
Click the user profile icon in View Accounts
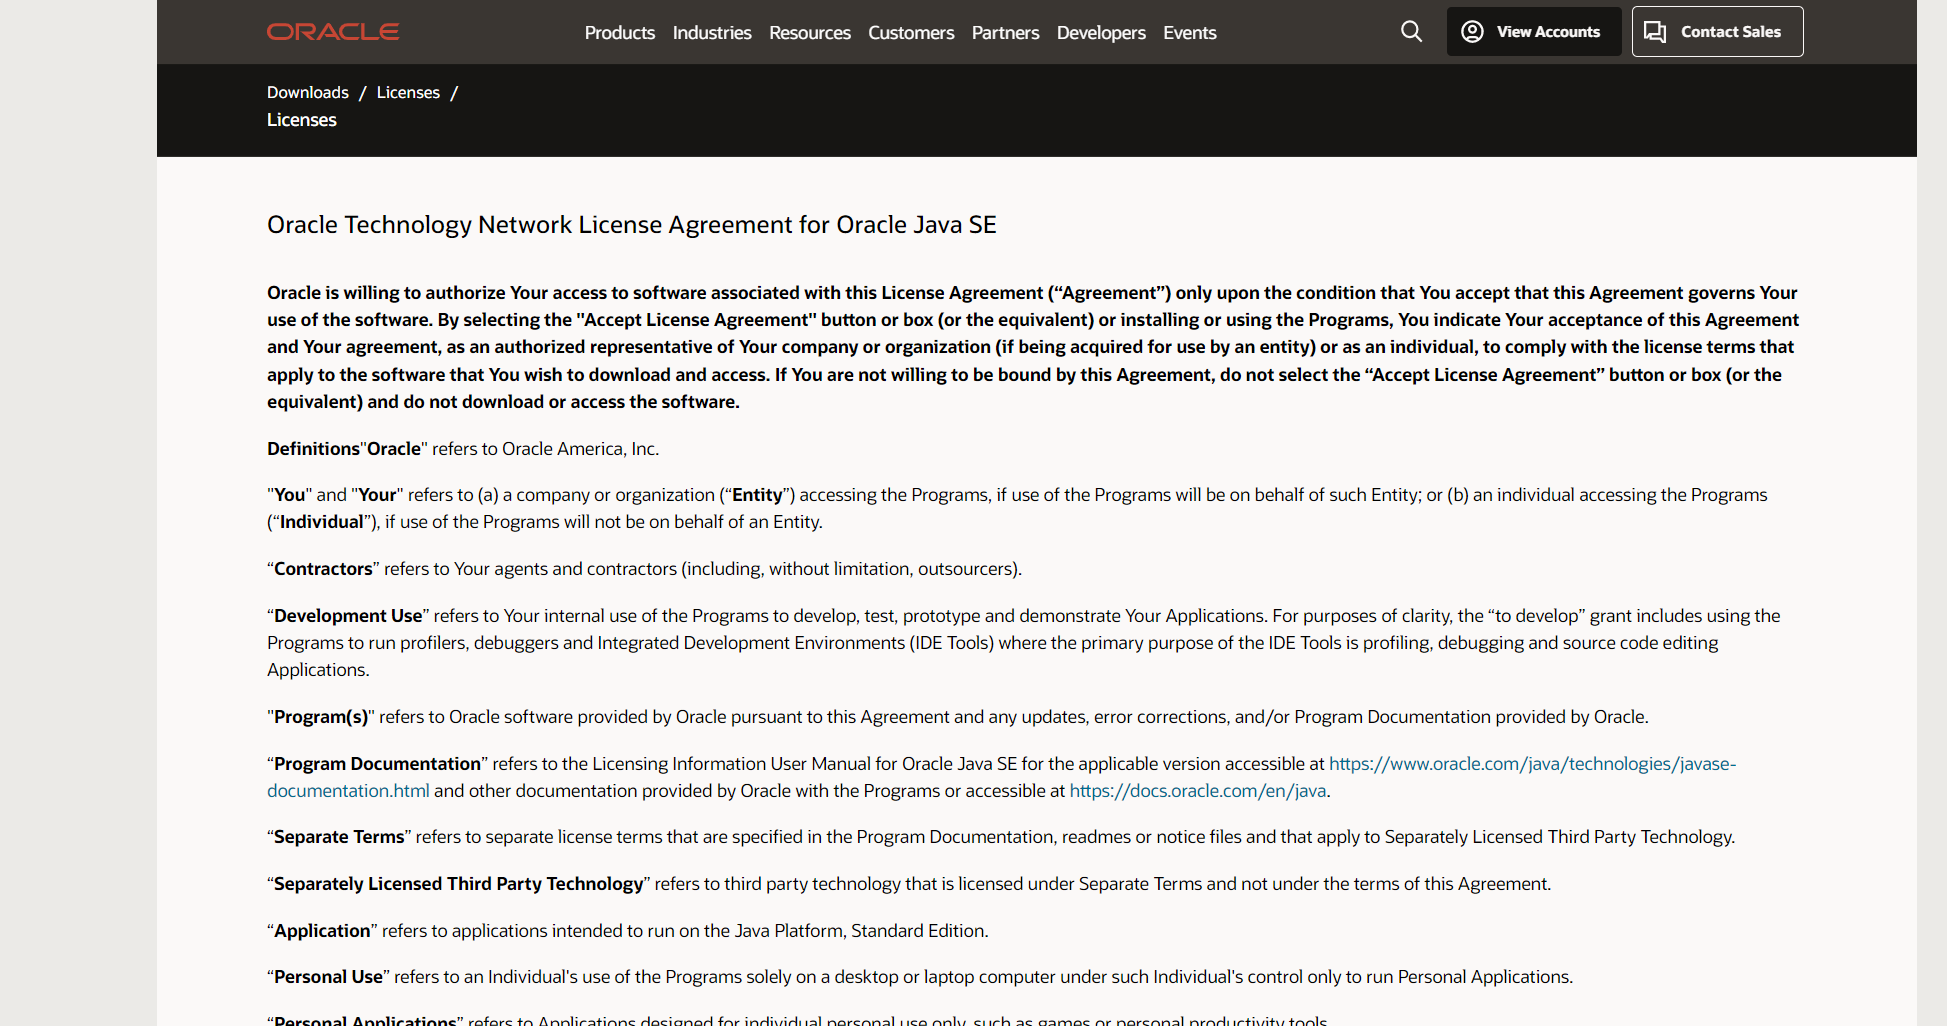click(x=1472, y=32)
